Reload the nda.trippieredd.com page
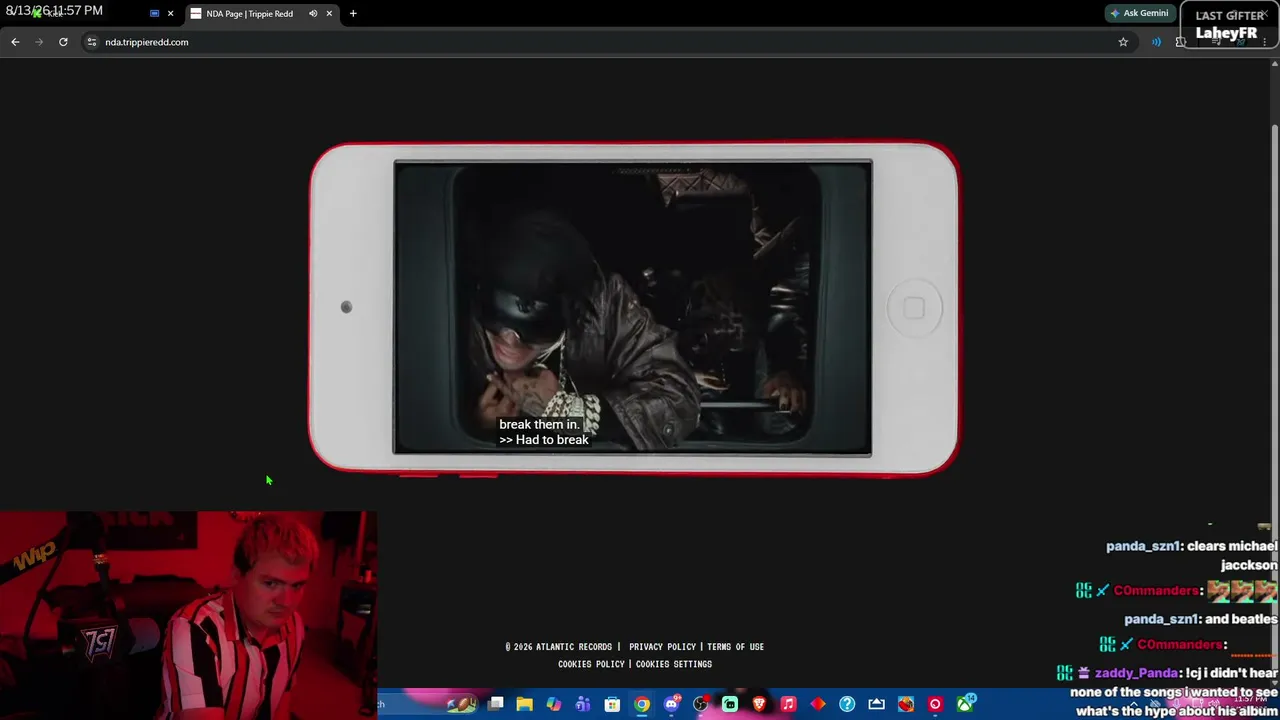Viewport: 1280px width, 720px height. point(63,42)
